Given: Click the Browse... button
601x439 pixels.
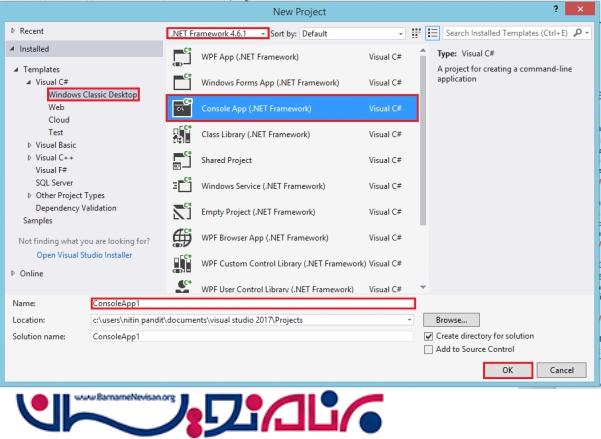Looking at the screenshot, I should point(451,320).
